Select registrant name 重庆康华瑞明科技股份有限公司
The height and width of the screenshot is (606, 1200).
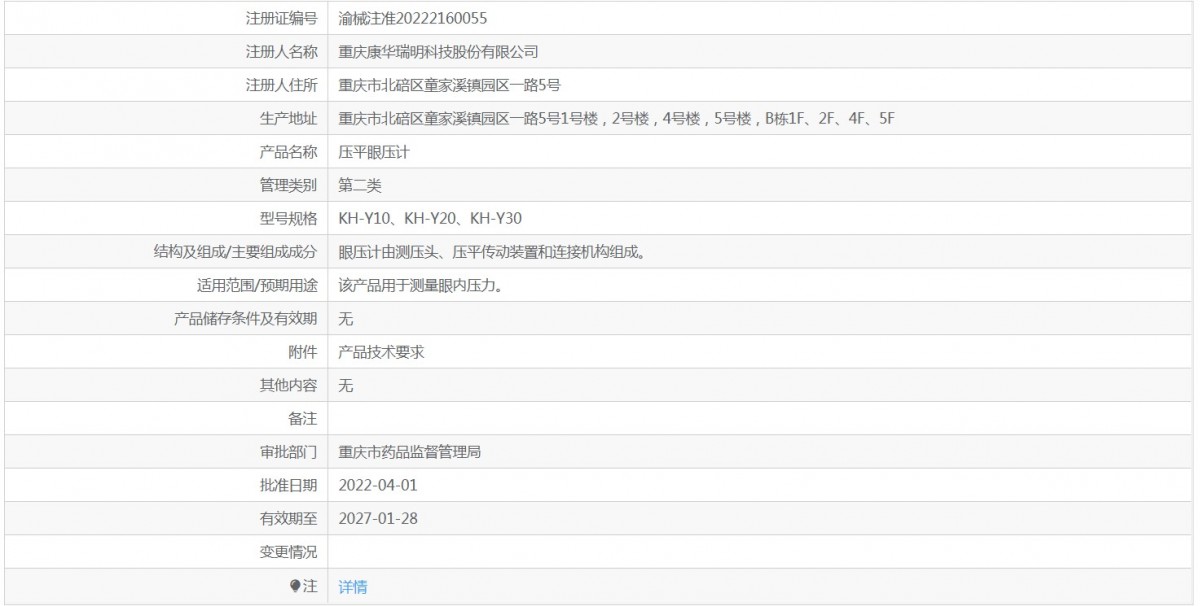439,52
